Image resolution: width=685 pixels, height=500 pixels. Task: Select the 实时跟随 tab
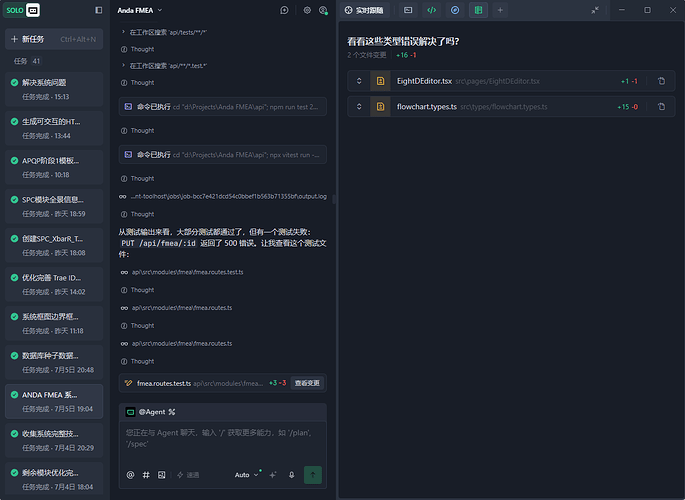[364, 10]
